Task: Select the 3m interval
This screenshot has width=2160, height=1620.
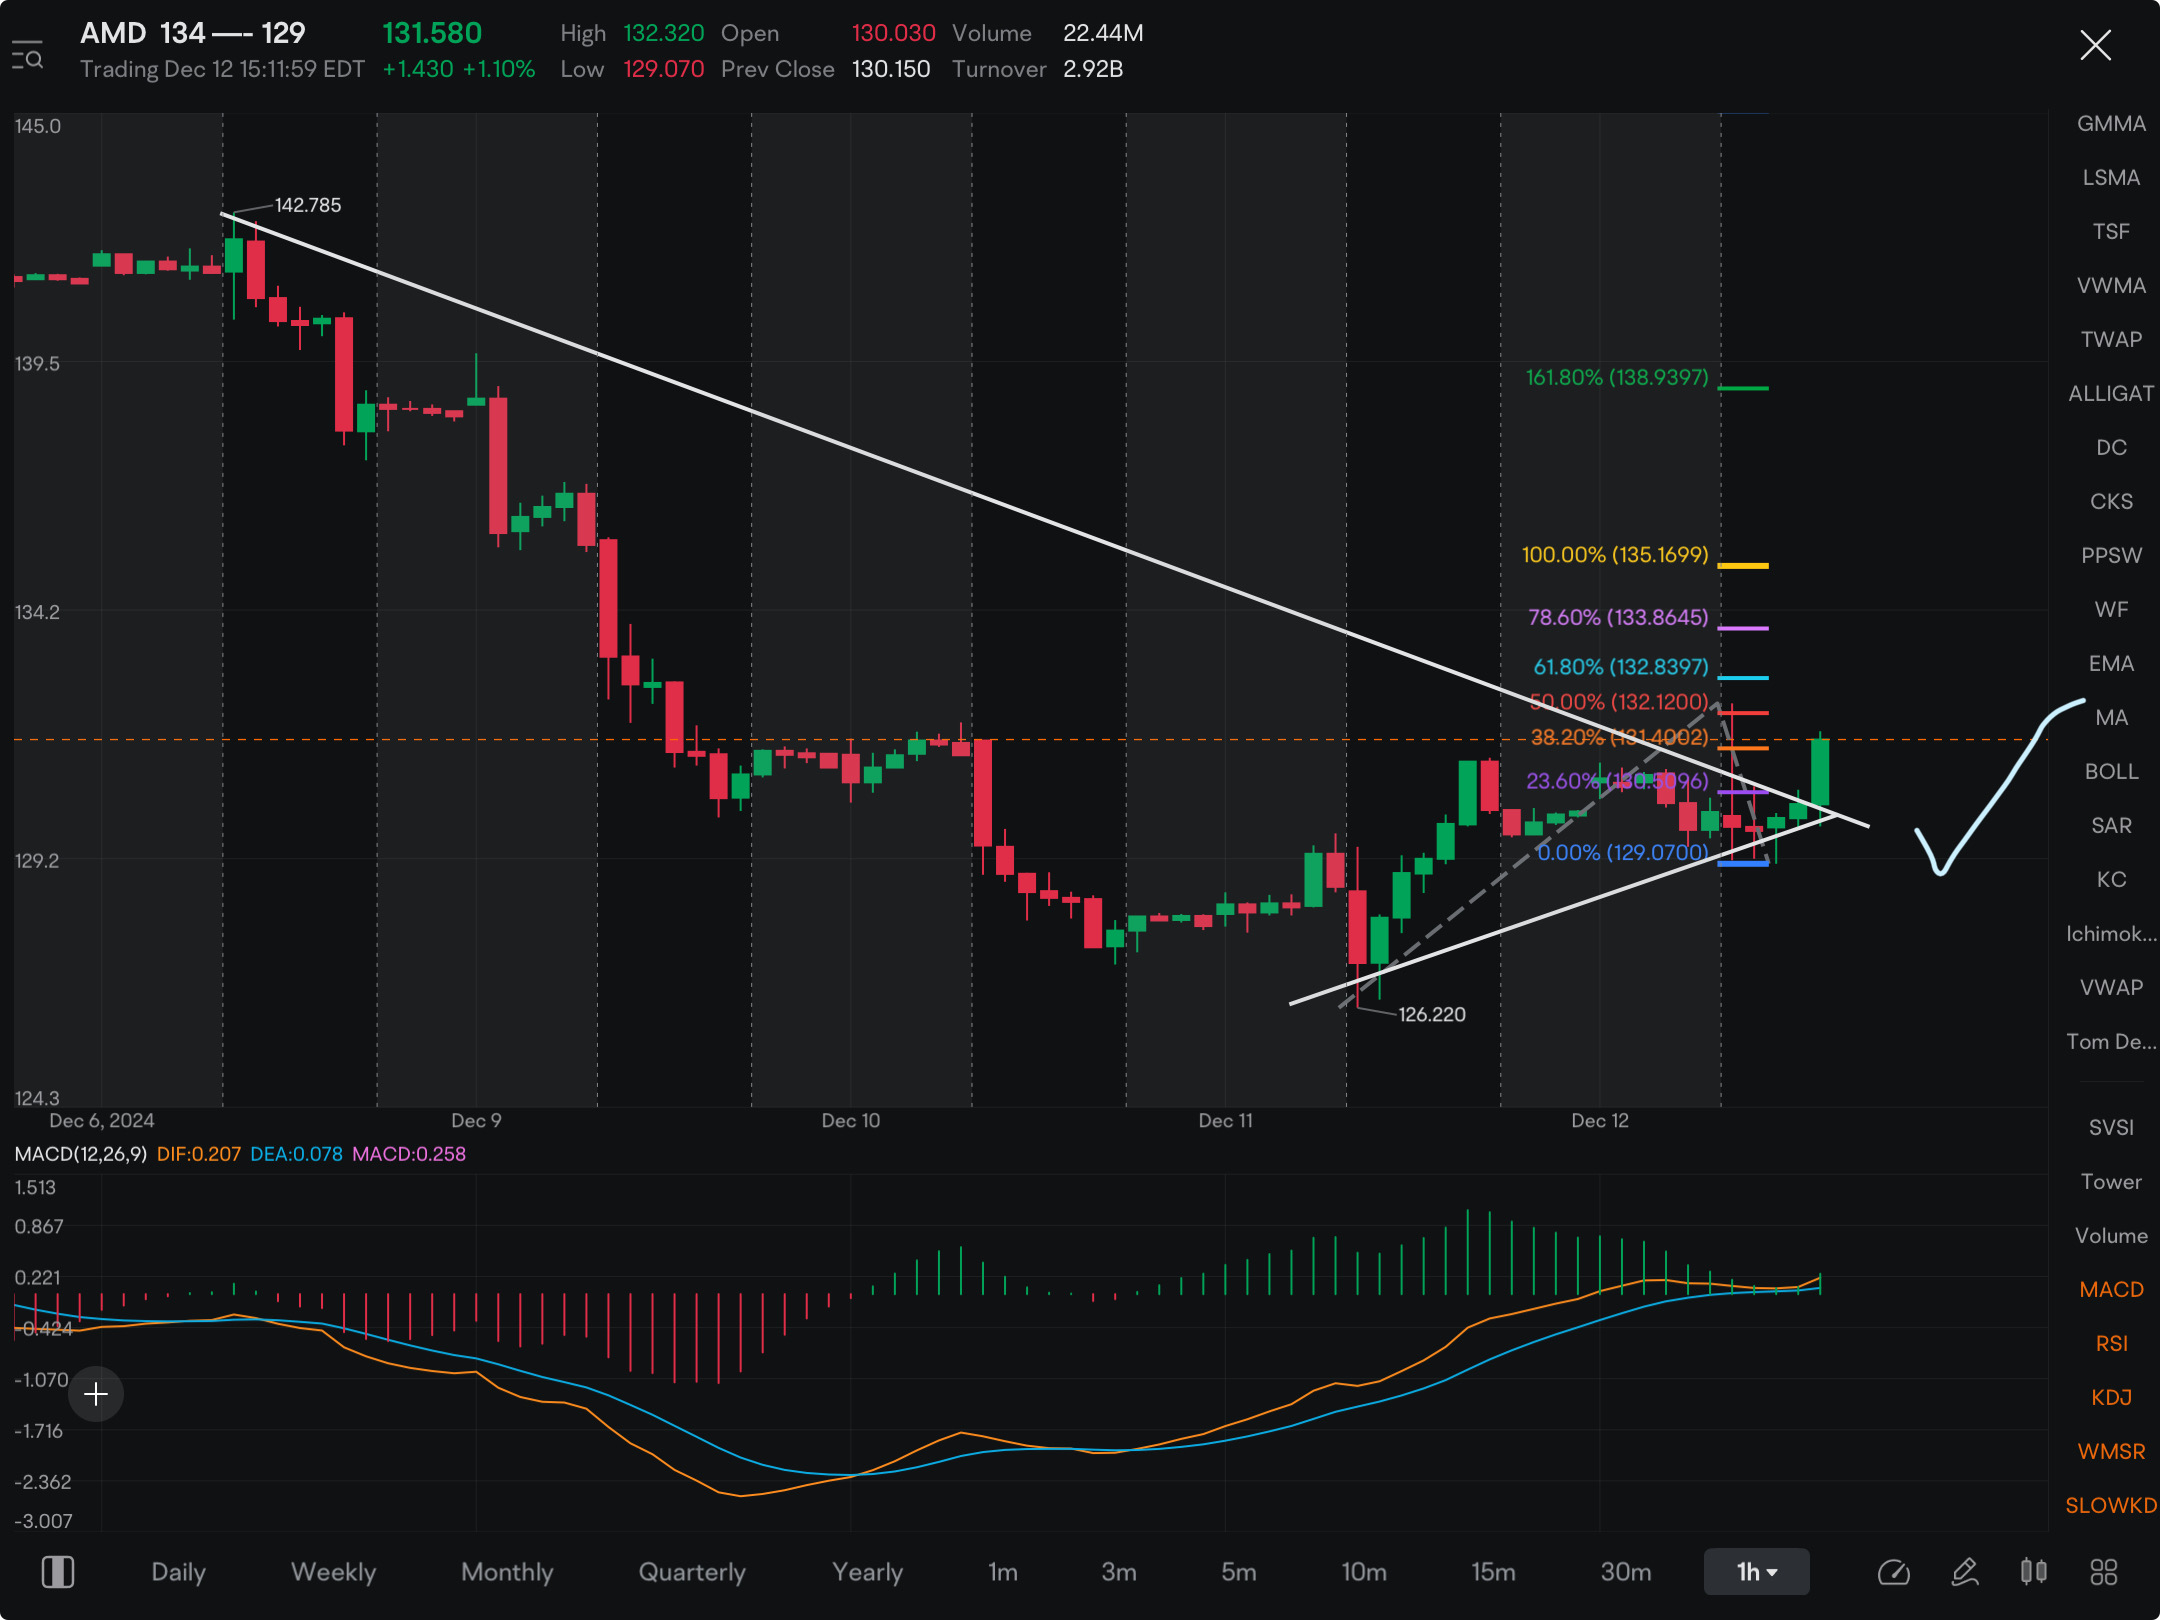Action: tap(1118, 1572)
